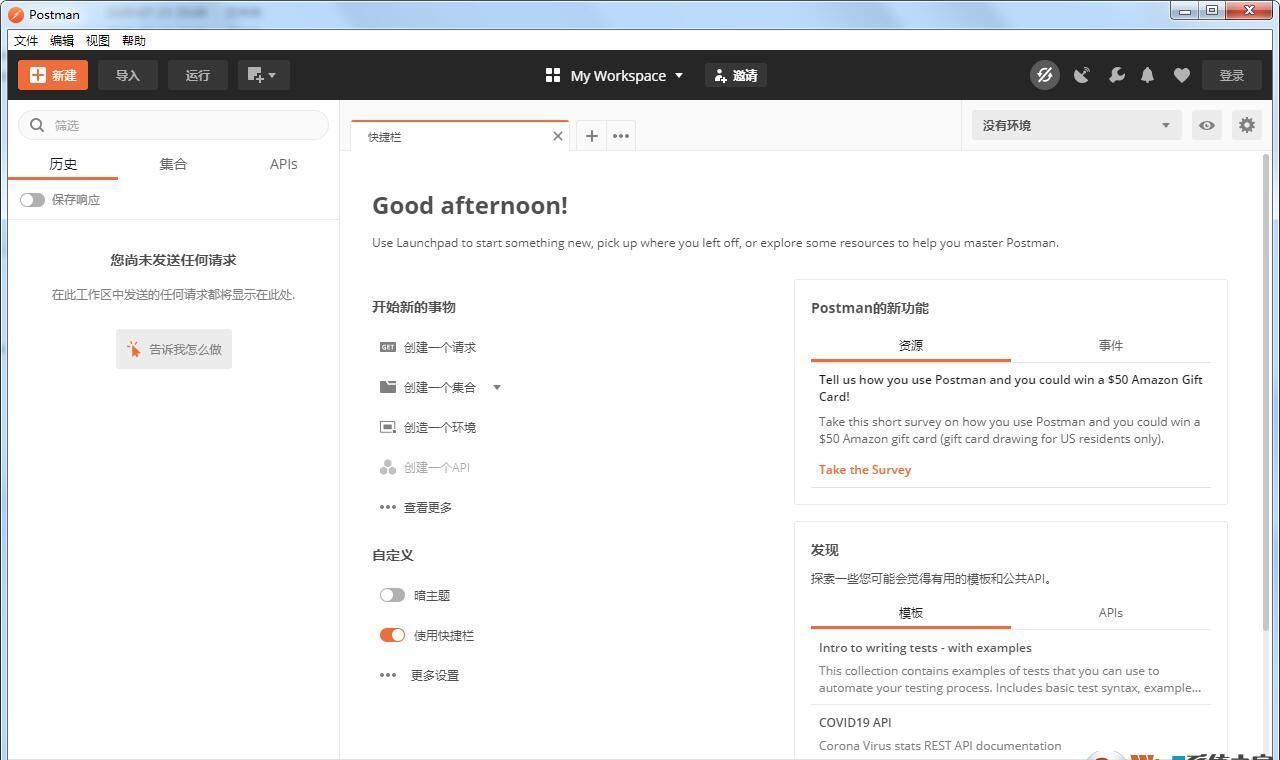This screenshot has height=760, width=1280.
Task: Select the 资源 (Resources) tab
Action: (x=911, y=345)
